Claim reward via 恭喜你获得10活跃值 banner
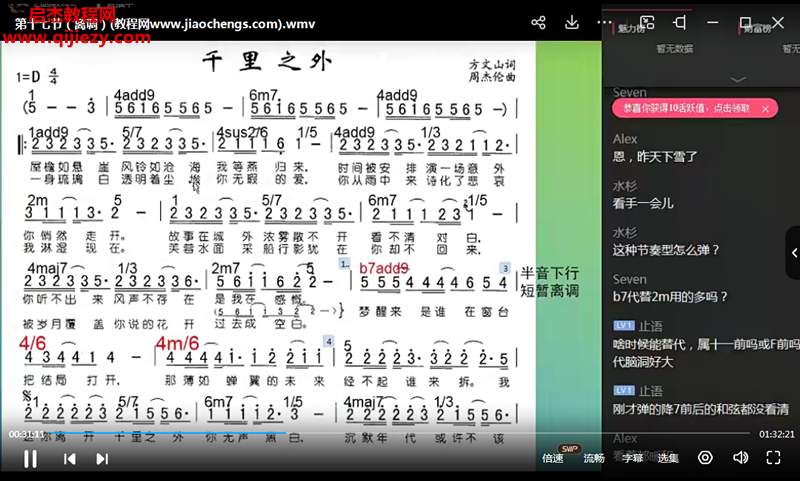 pyautogui.click(x=687, y=109)
